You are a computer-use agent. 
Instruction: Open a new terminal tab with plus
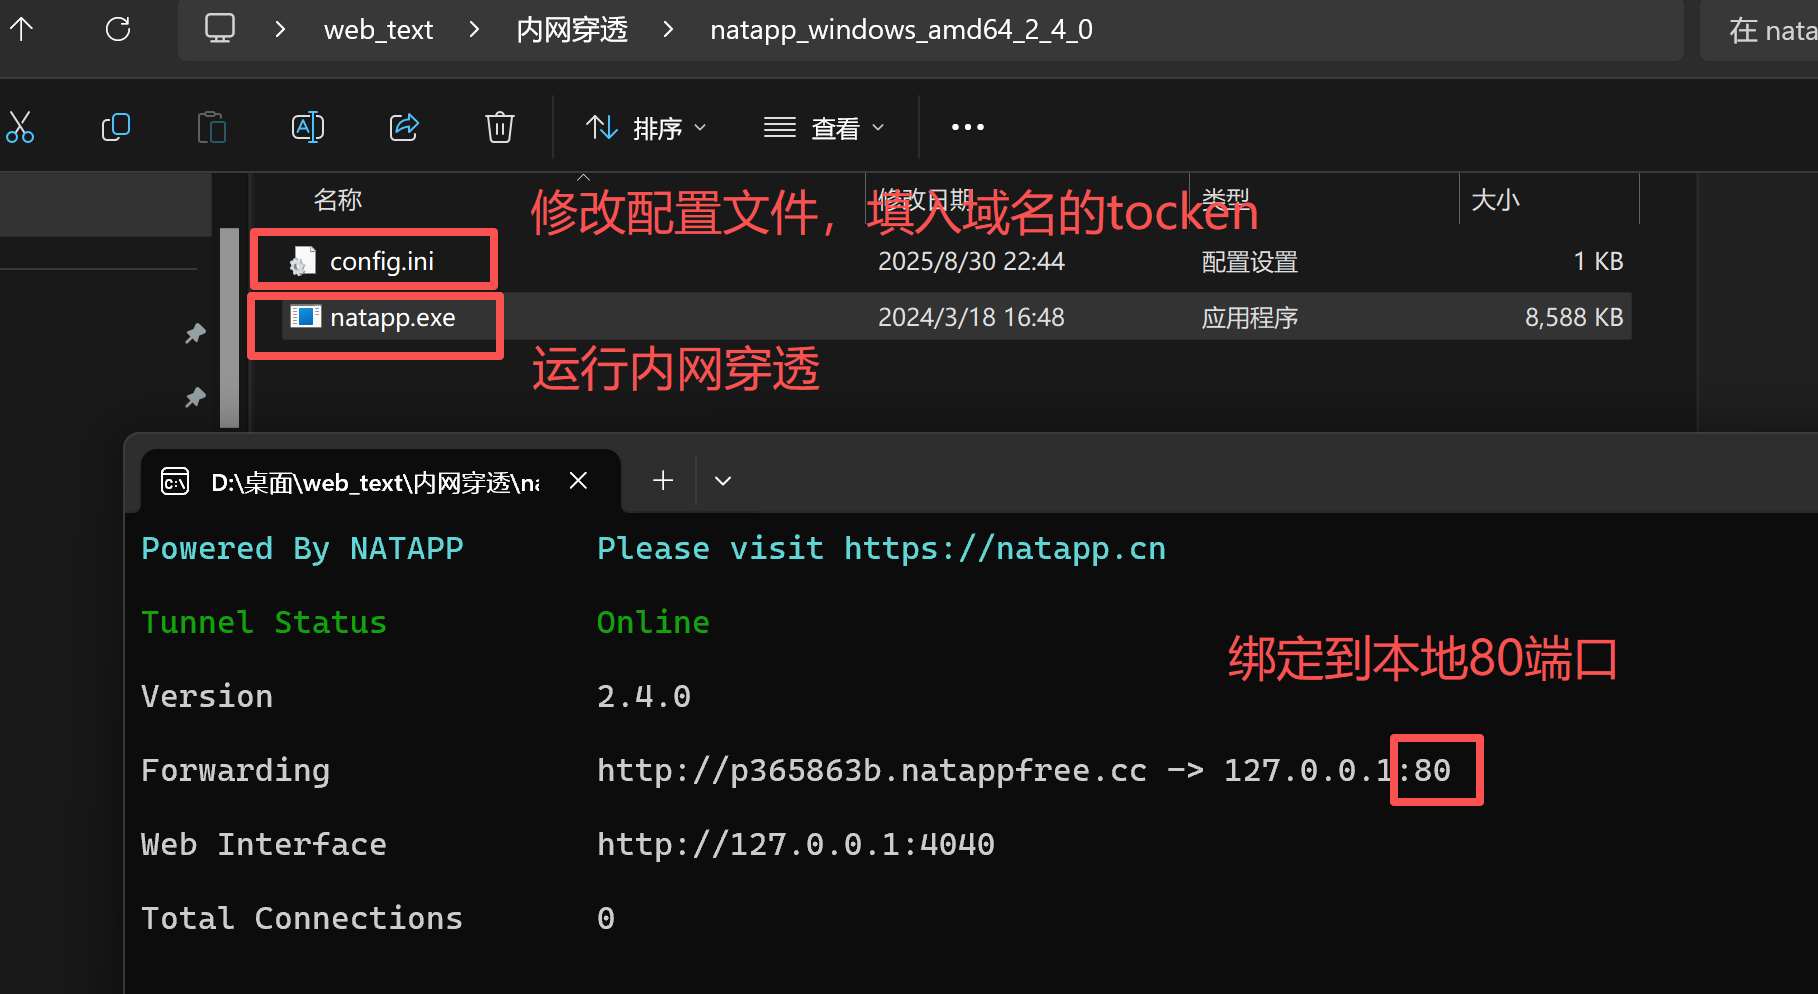[x=663, y=481]
